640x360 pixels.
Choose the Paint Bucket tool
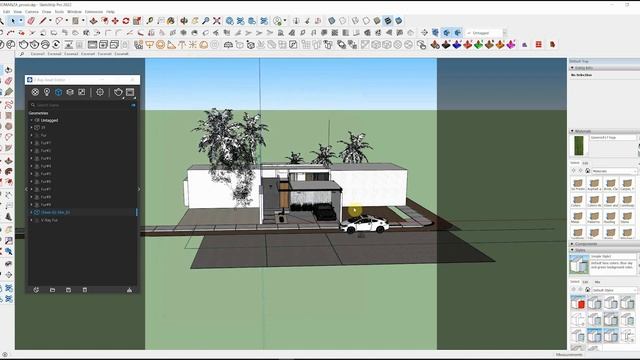coord(171,21)
